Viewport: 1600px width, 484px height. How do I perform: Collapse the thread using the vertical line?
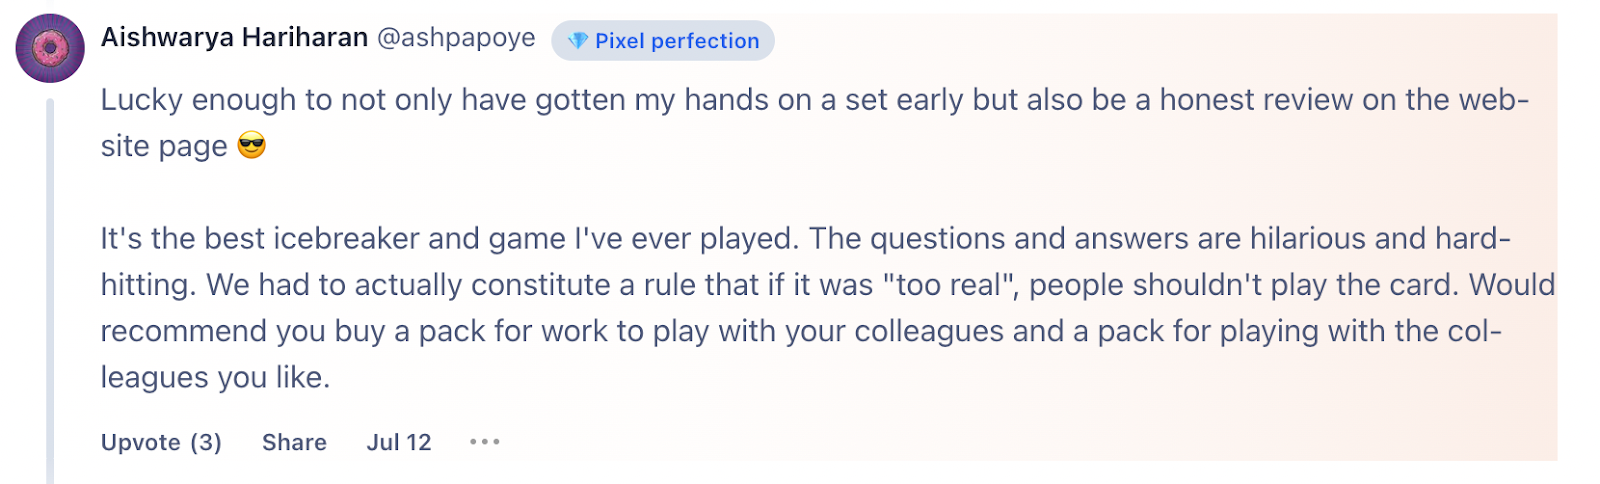coord(50,290)
